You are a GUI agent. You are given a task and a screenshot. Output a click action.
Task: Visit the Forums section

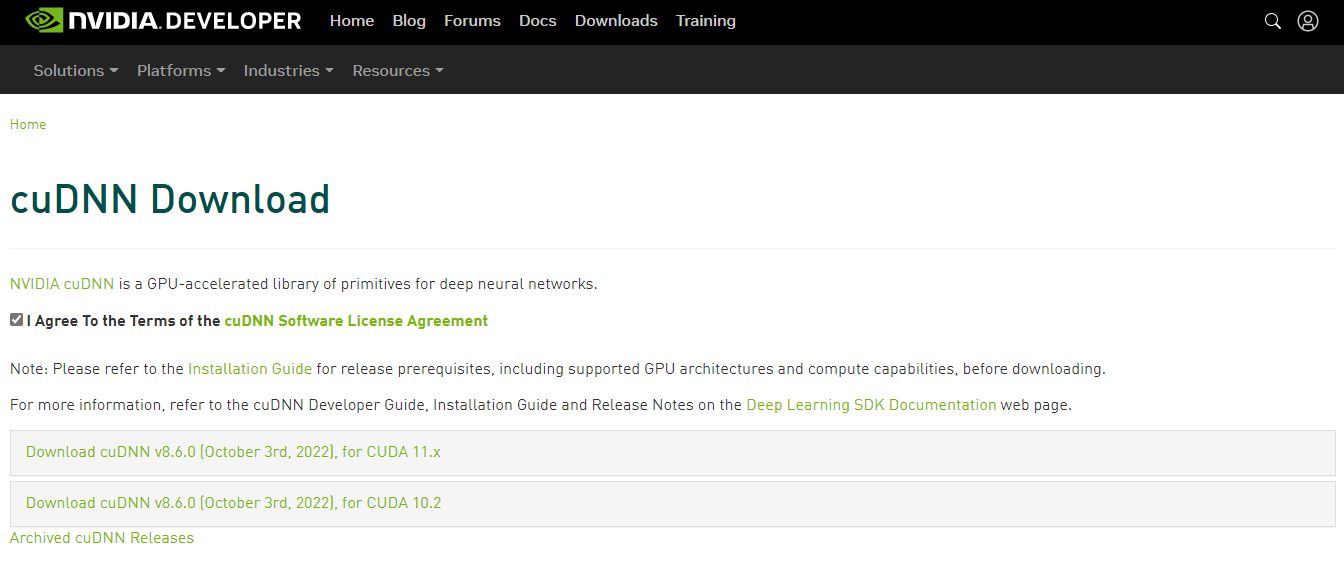click(472, 21)
